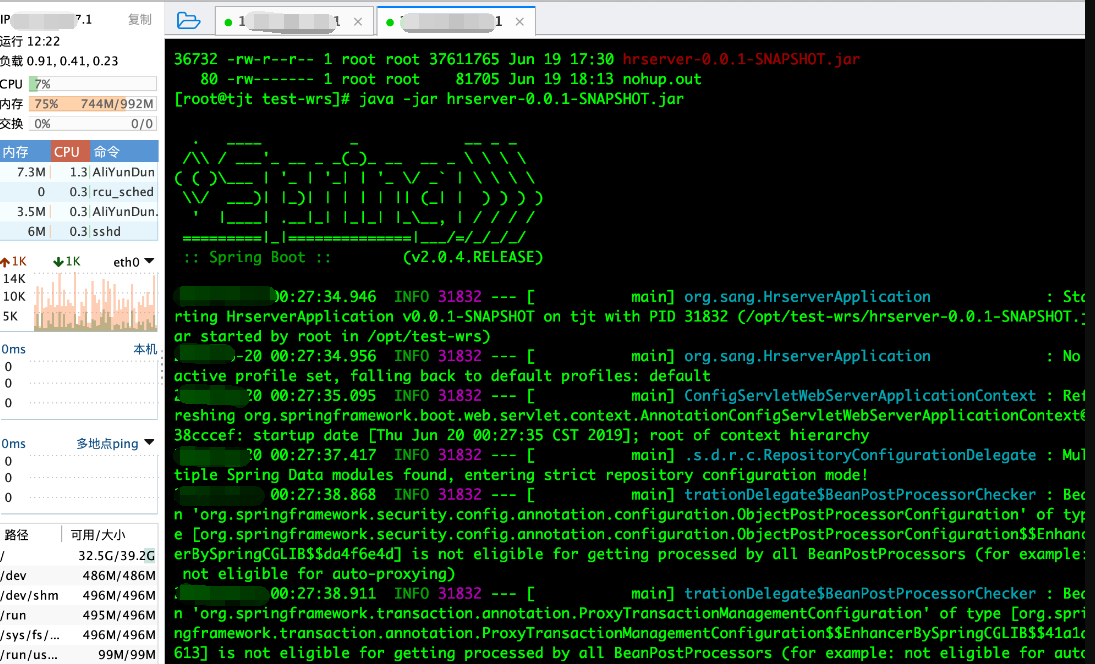Screen dimensions: 1095x664
Task: Copy the IP address via 复制
Action: click(x=139, y=20)
